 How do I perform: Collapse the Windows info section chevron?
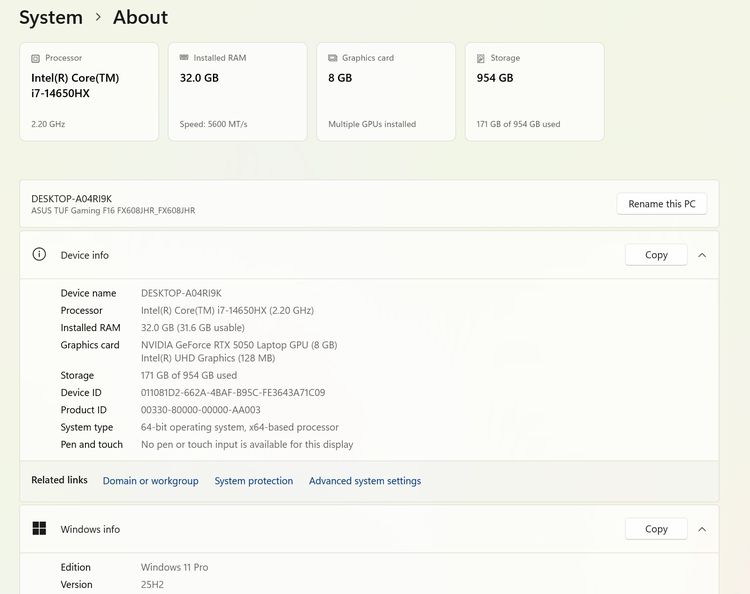click(702, 529)
